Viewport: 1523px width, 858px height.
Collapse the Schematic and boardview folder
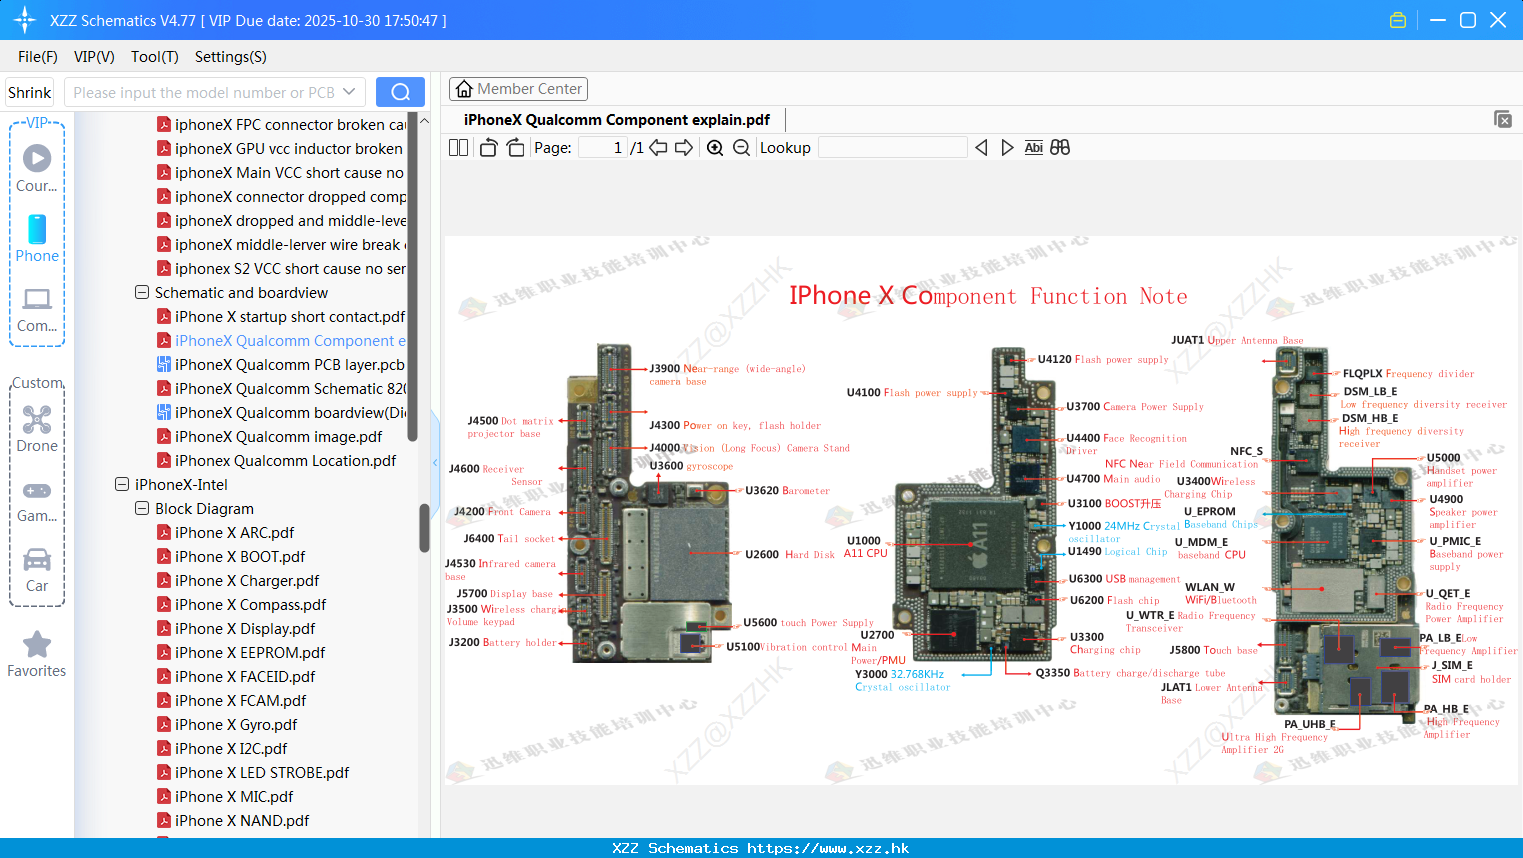(x=142, y=292)
